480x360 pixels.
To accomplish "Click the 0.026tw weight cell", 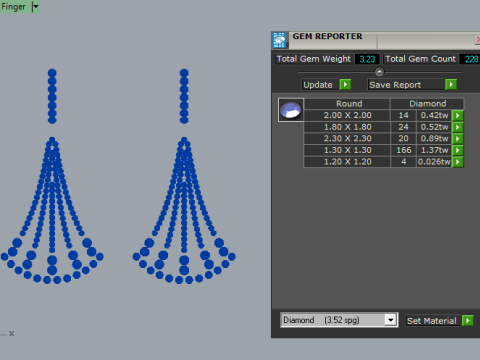I will (434, 162).
